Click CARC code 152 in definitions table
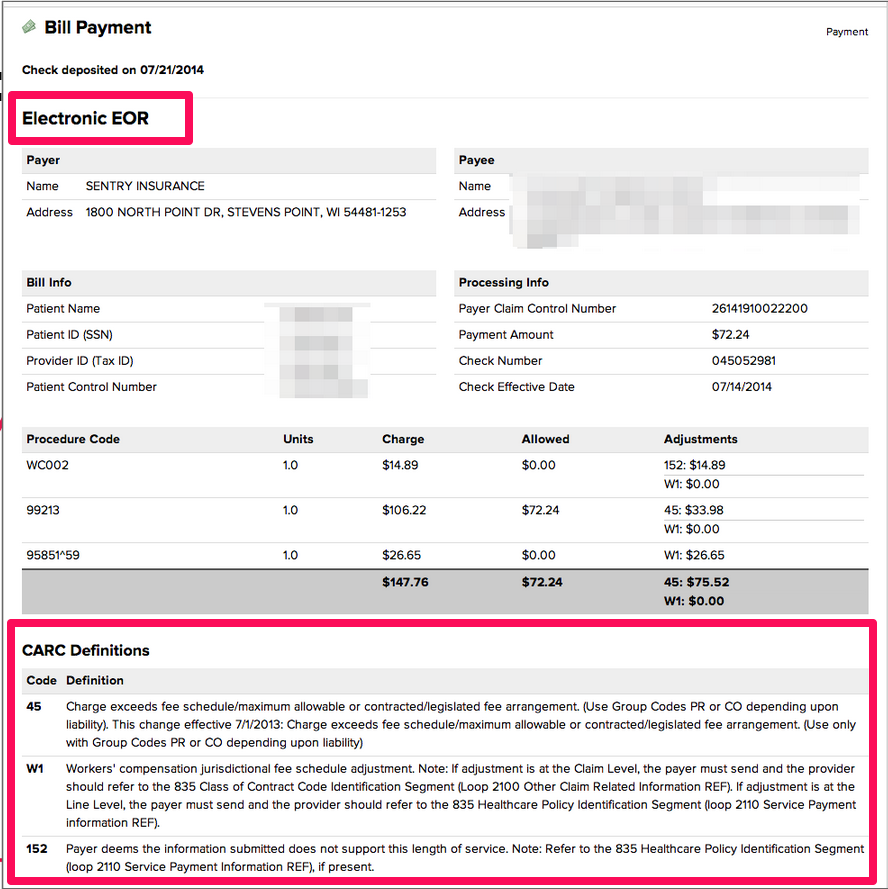The image size is (888, 889). (37, 849)
